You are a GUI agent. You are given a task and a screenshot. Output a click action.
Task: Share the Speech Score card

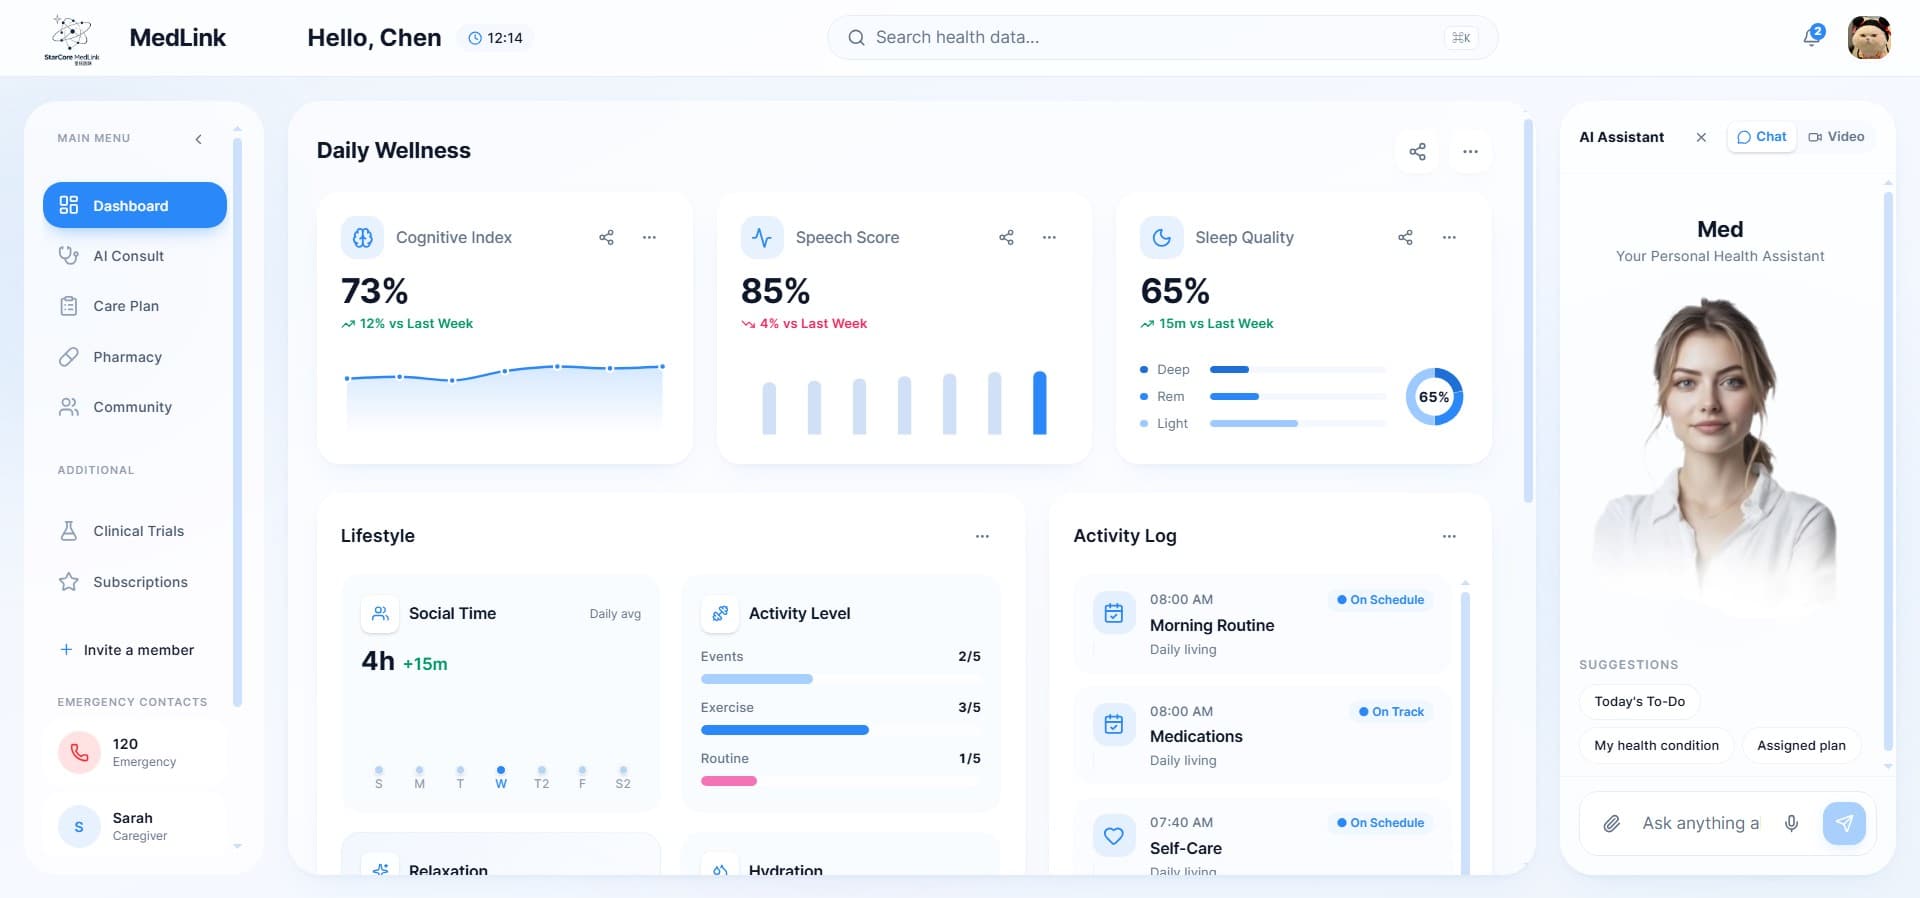[1006, 237]
